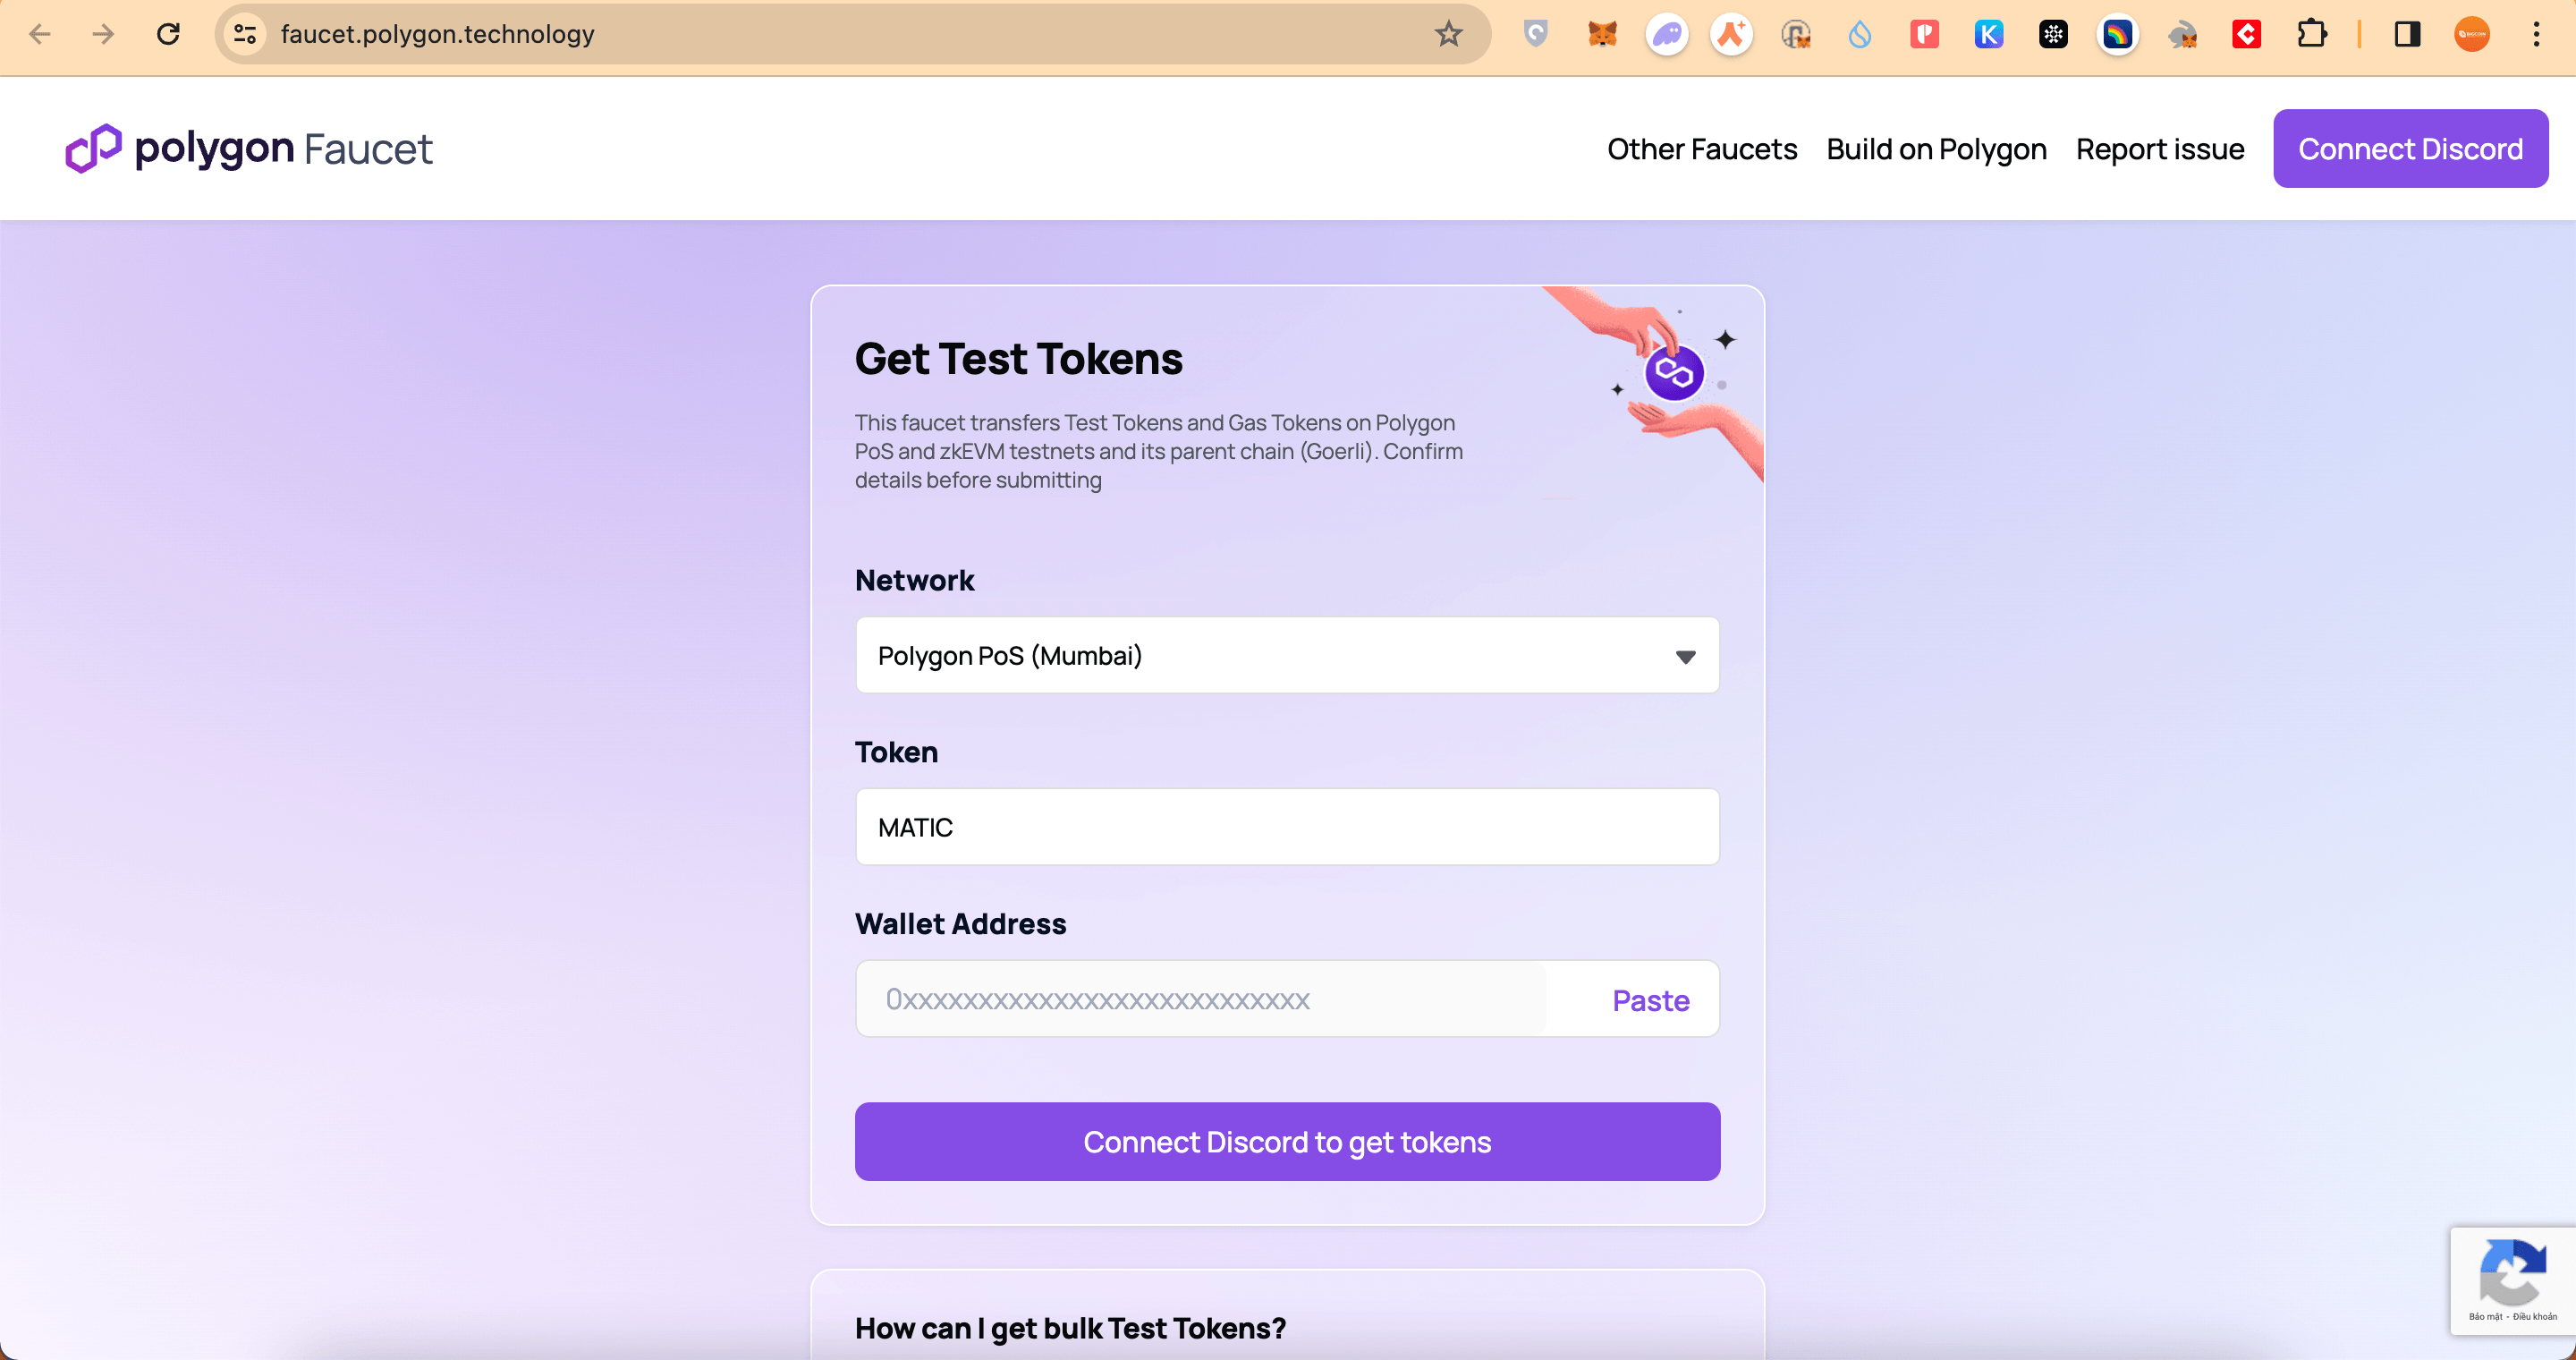2576x1360 pixels.
Task: Click the Report issue link
Action: point(2159,149)
